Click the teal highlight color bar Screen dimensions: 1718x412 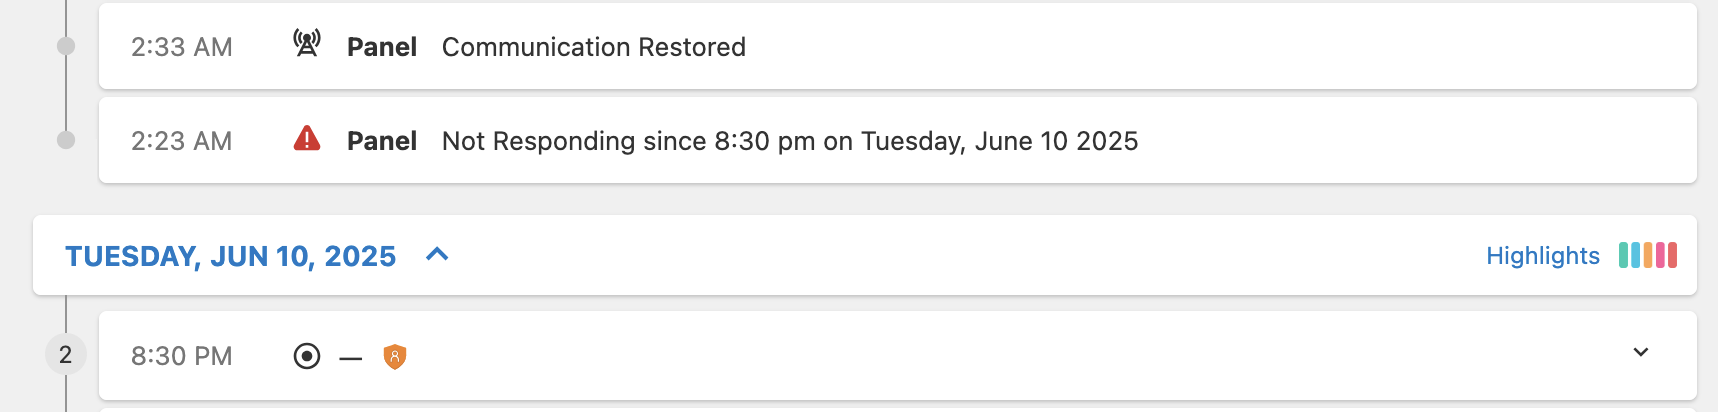click(x=1623, y=255)
